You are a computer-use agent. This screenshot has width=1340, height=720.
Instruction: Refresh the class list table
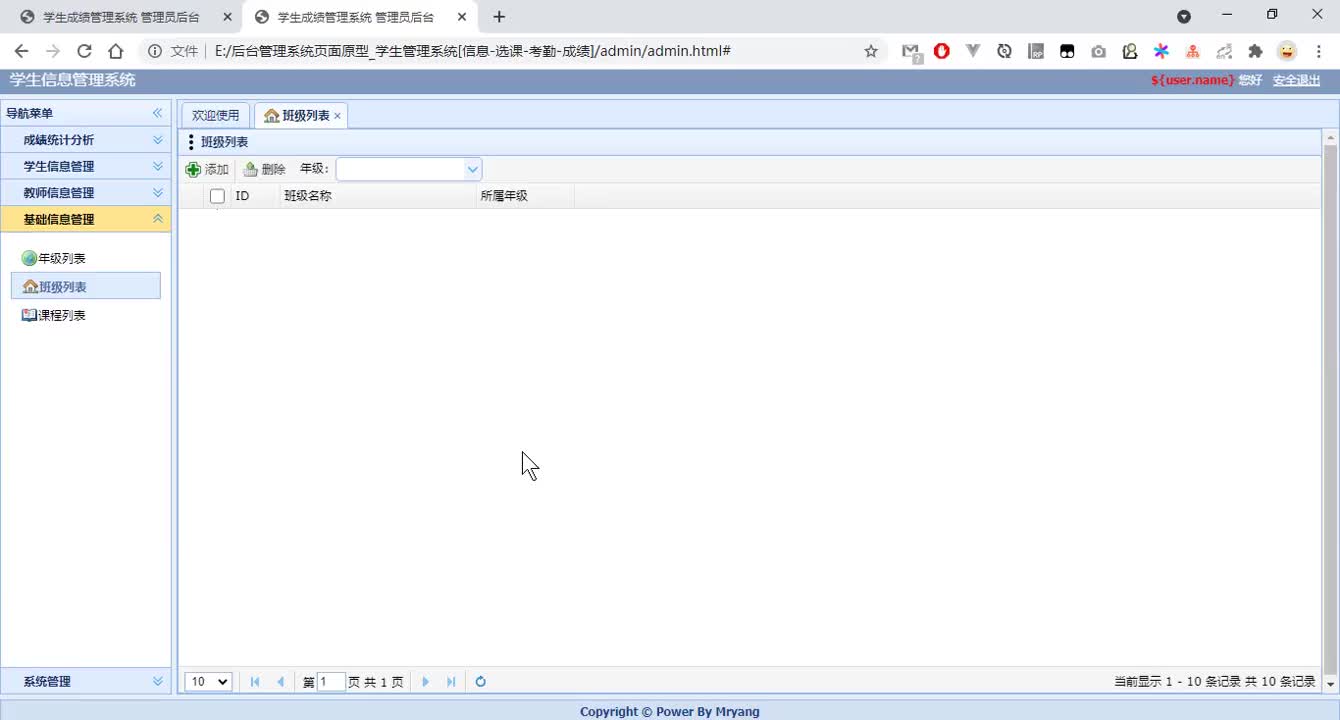click(x=480, y=682)
